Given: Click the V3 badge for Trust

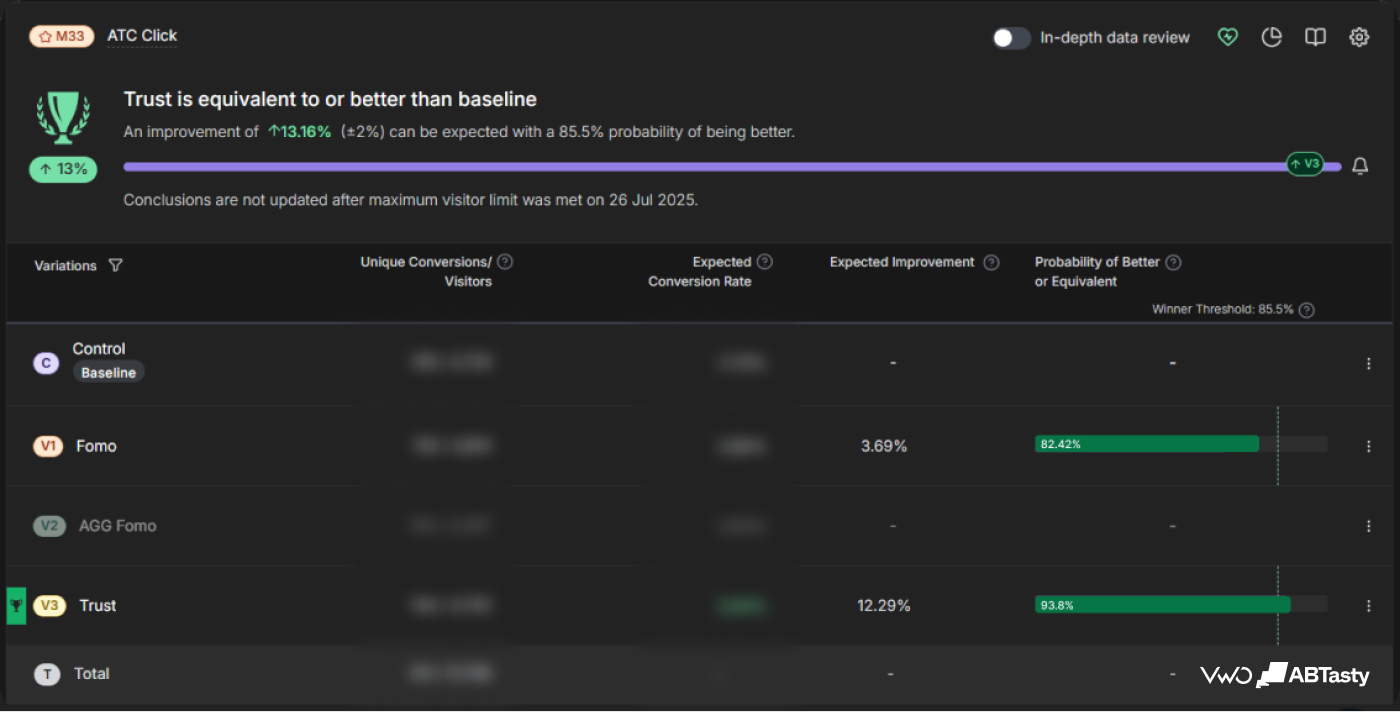Looking at the screenshot, I should tap(49, 606).
